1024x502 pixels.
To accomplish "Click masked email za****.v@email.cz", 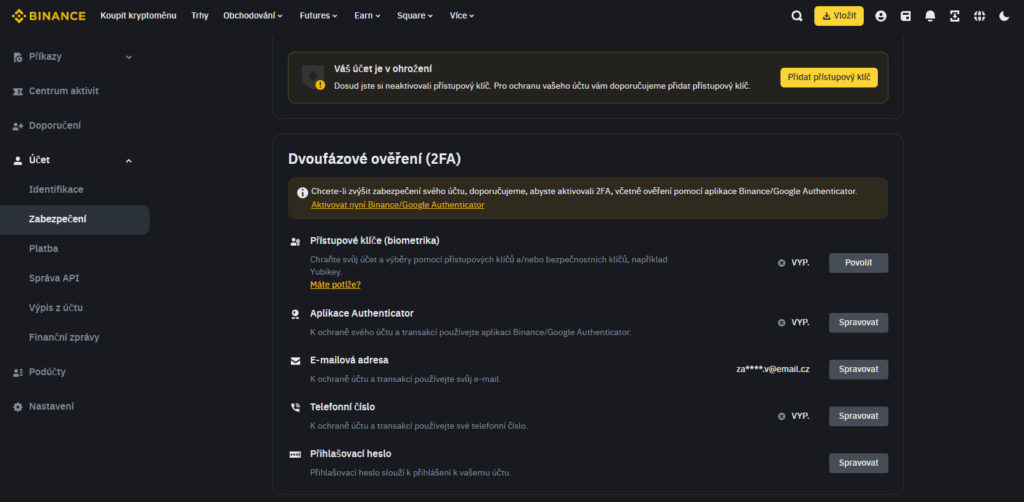I will click(773, 369).
